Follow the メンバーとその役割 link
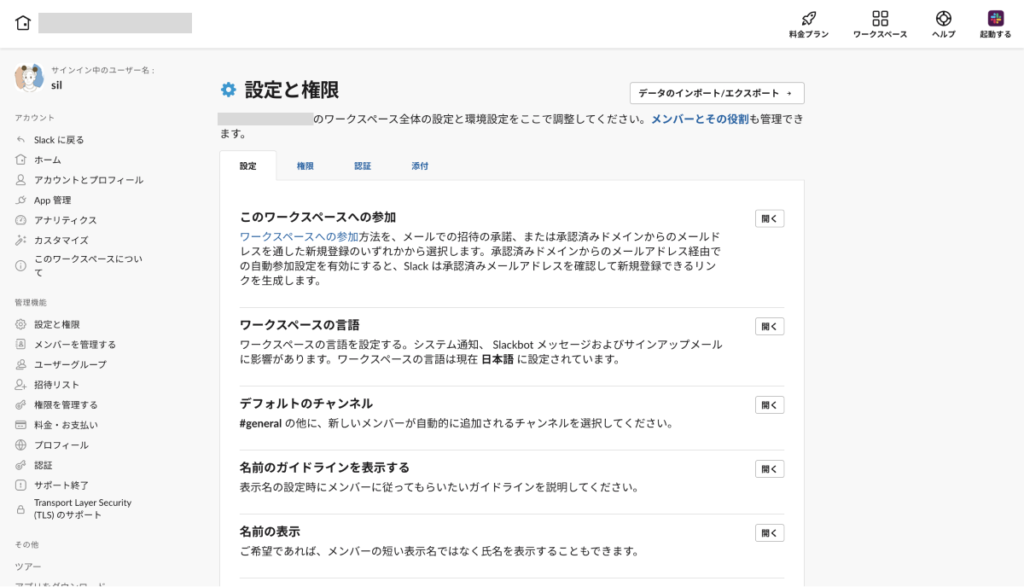This screenshot has height=587, width=1024. (699, 119)
